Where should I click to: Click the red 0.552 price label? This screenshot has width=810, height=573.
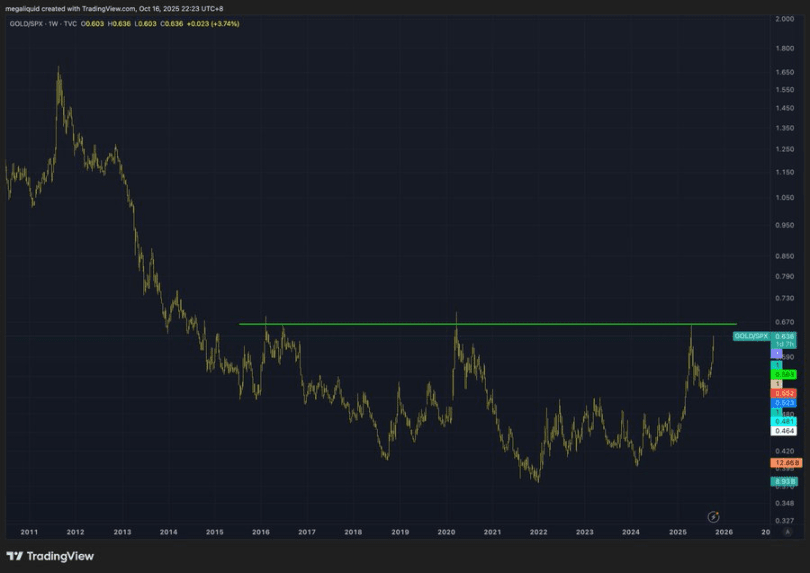click(784, 394)
